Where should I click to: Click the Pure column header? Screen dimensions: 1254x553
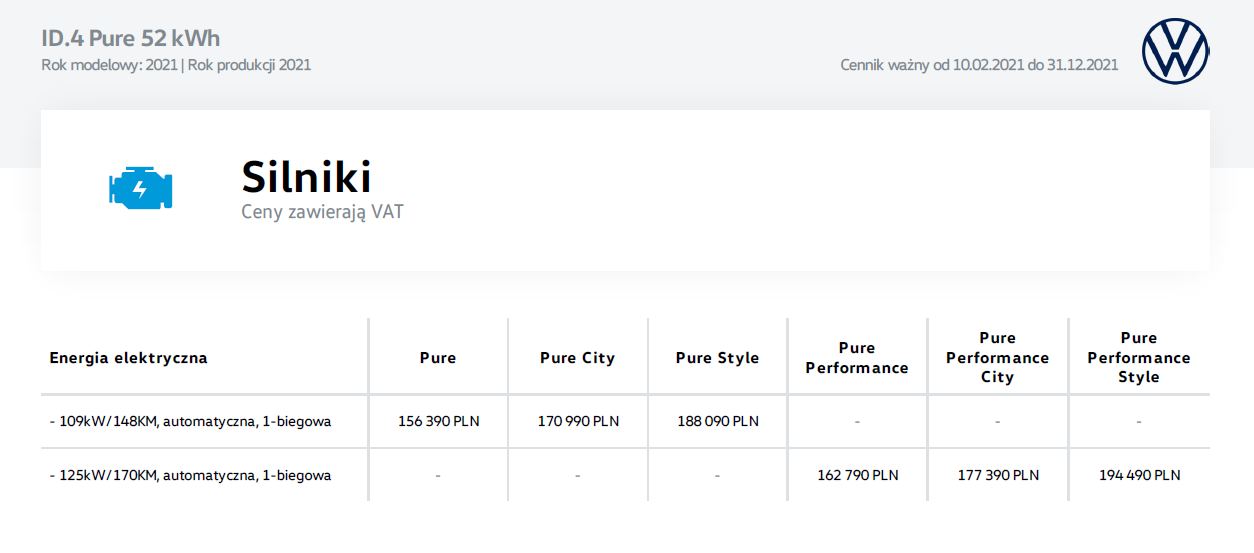click(438, 358)
